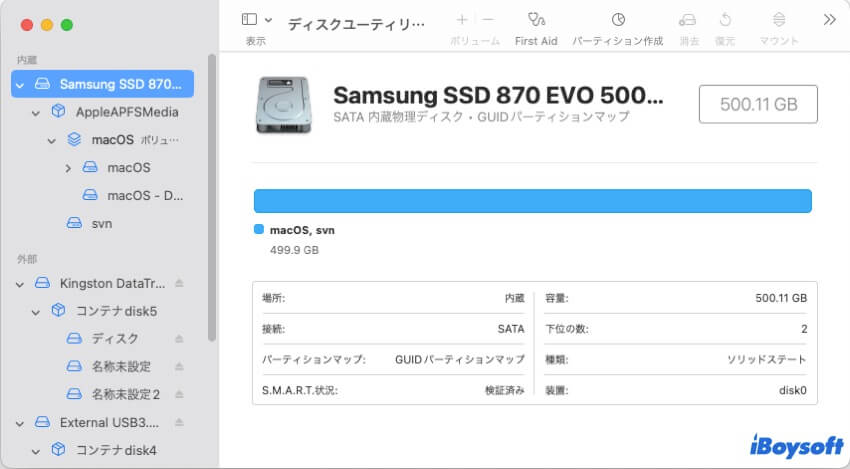Click the sidebar vertical scrollbar
This screenshot has width=850, height=469.
(x=211, y=200)
